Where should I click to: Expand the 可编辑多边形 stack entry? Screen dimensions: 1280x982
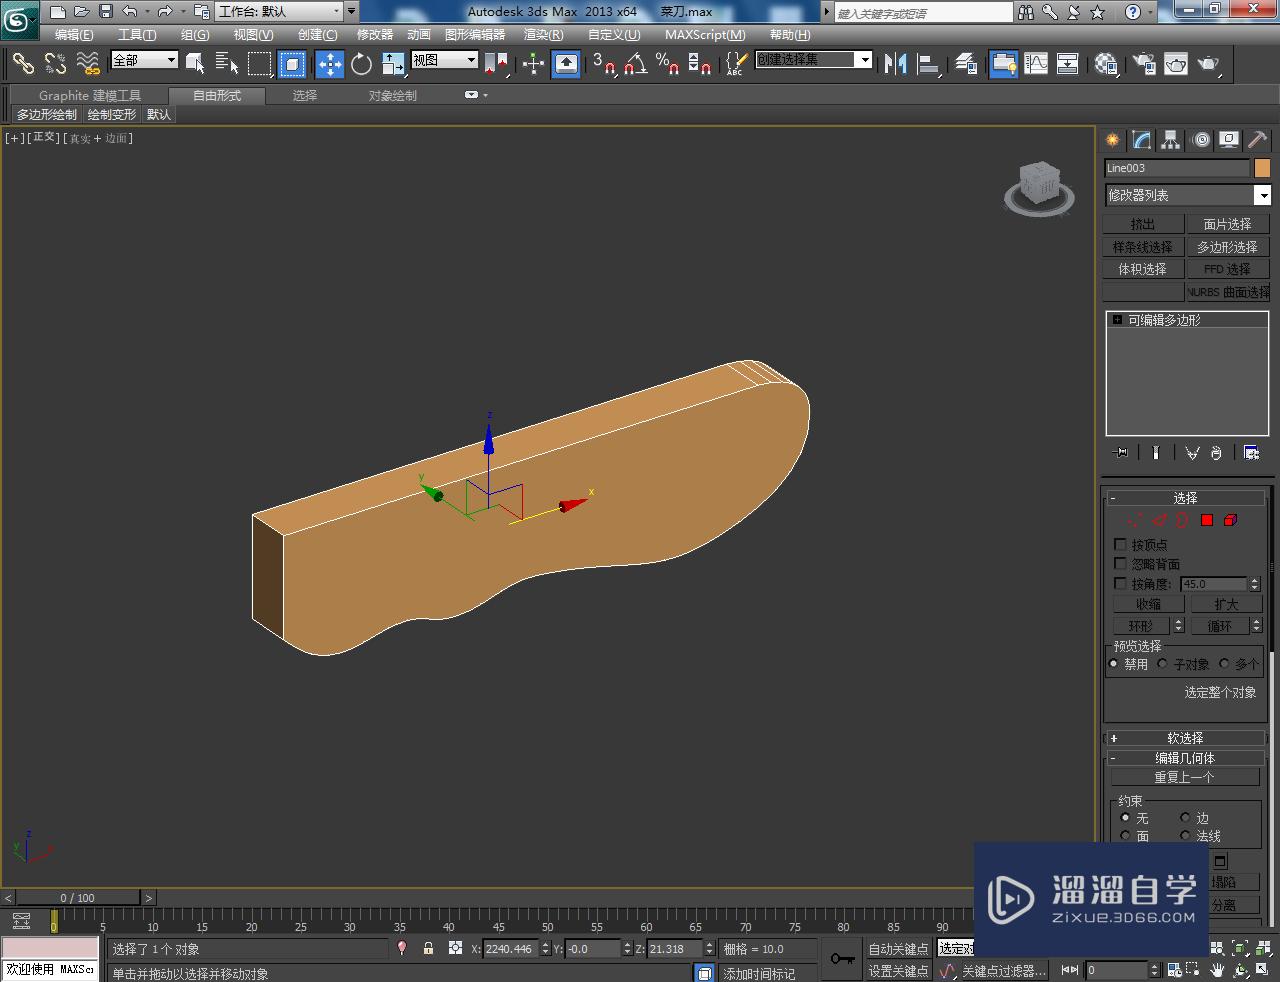1117,320
